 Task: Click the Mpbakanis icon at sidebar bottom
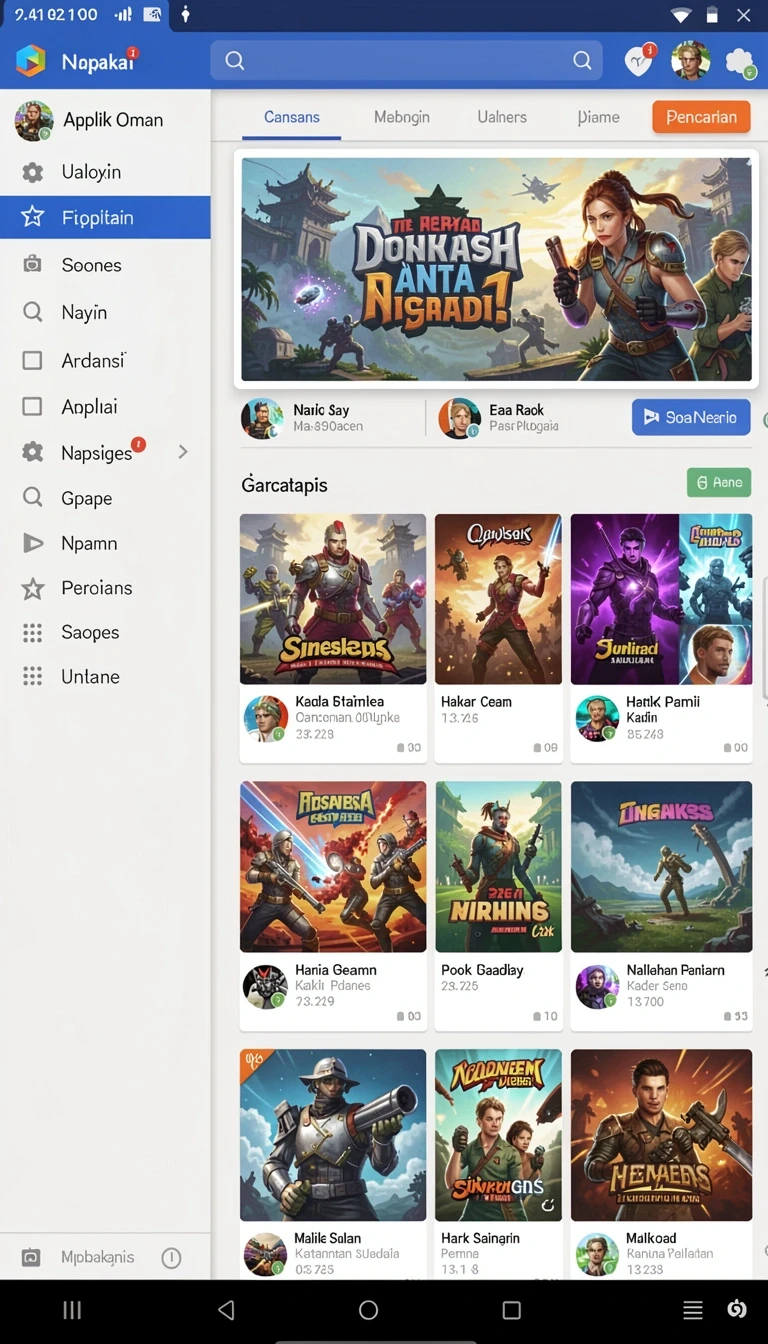pyautogui.click(x=31, y=1257)
